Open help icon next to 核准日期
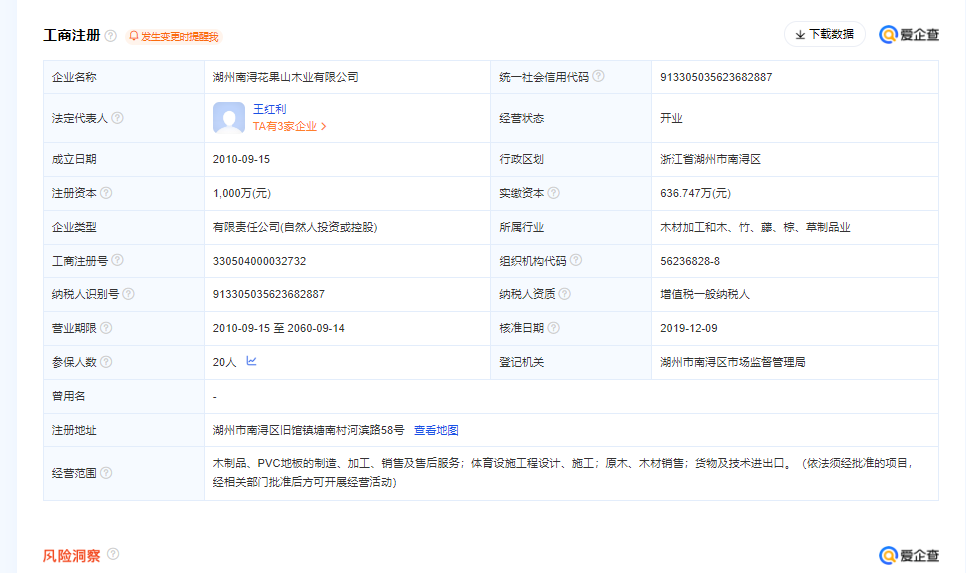The height and width of the screenshot is (573, 966). (x=553, y=328)
